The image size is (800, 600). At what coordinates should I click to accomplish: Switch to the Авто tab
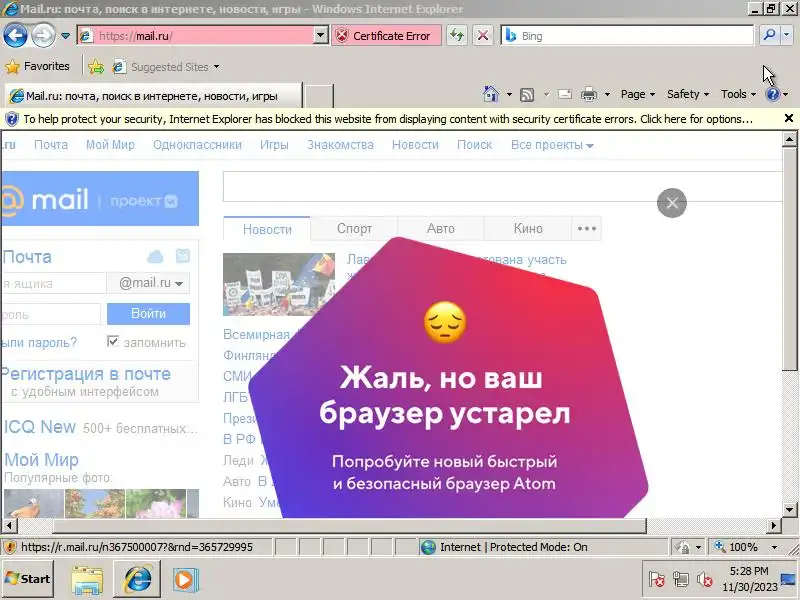point(441,229)
